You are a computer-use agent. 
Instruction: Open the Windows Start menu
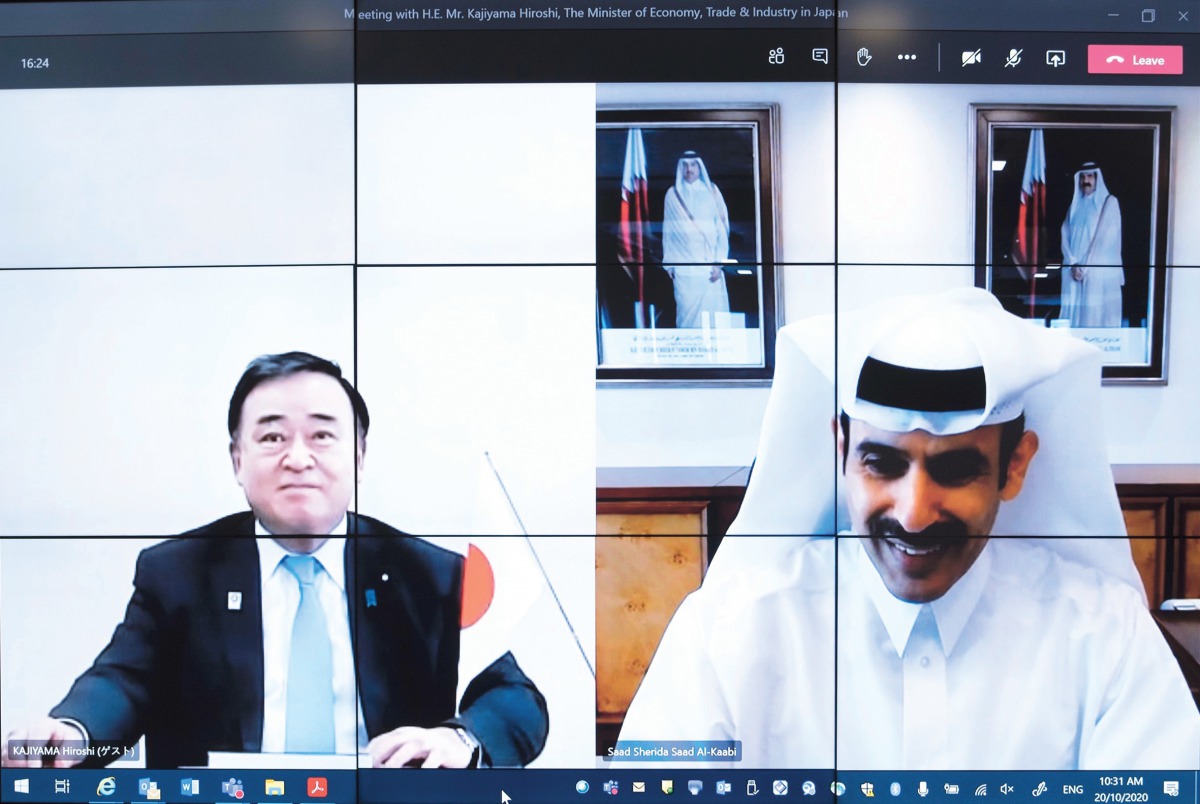tap(19, 787)
